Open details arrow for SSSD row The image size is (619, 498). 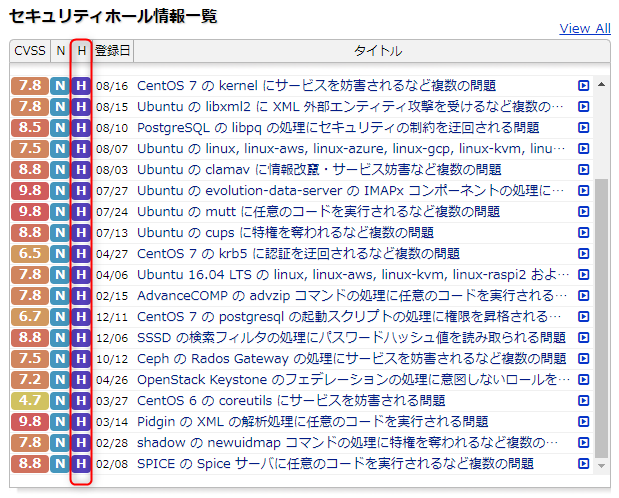(583, 338)
